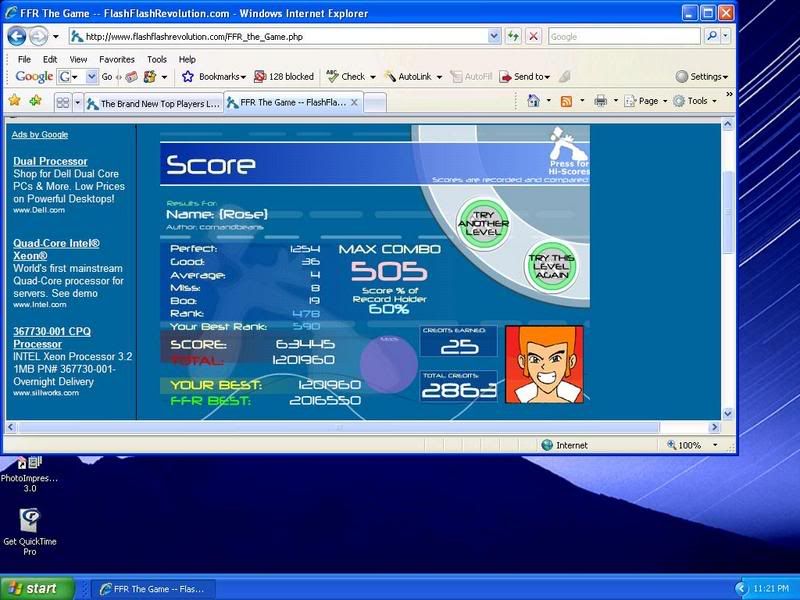Open the Quad-Core Intel Xeon ad link
The width and height of the screenshot is (800, 600).
click(56, 249)
